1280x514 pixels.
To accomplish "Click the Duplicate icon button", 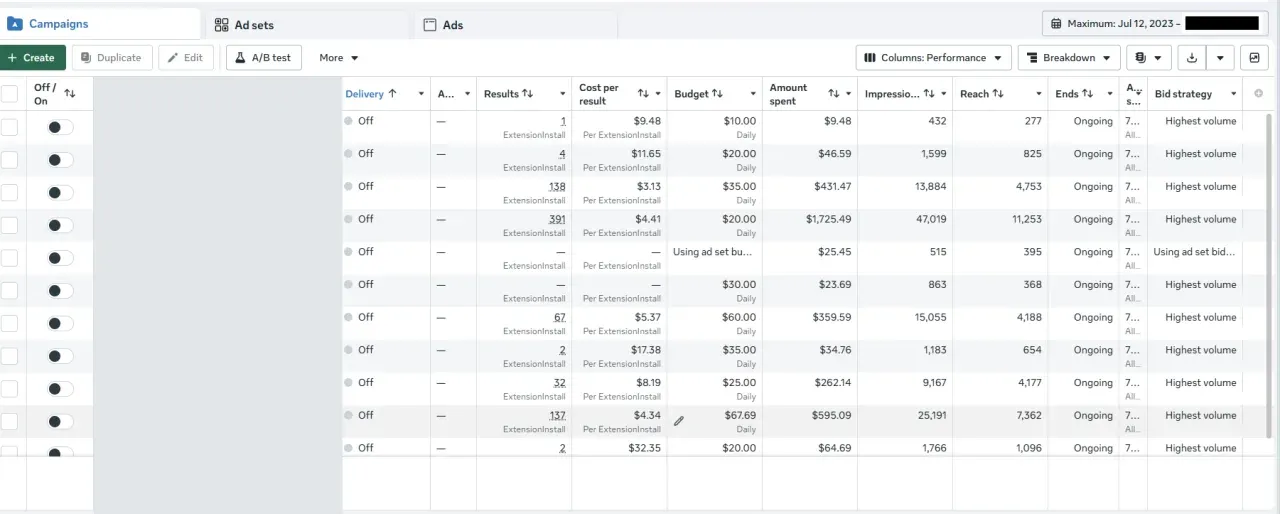I will point(112,58).
